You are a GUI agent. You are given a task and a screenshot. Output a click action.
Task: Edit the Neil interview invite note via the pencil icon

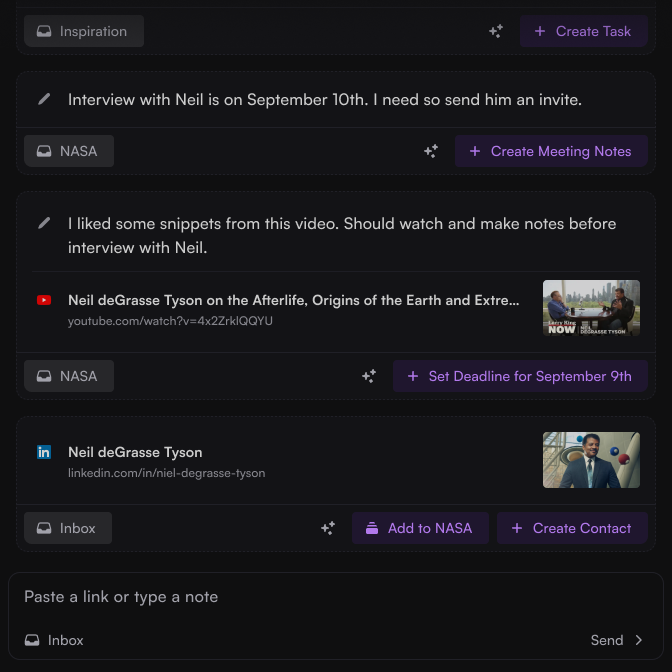[x=44, y=99]
